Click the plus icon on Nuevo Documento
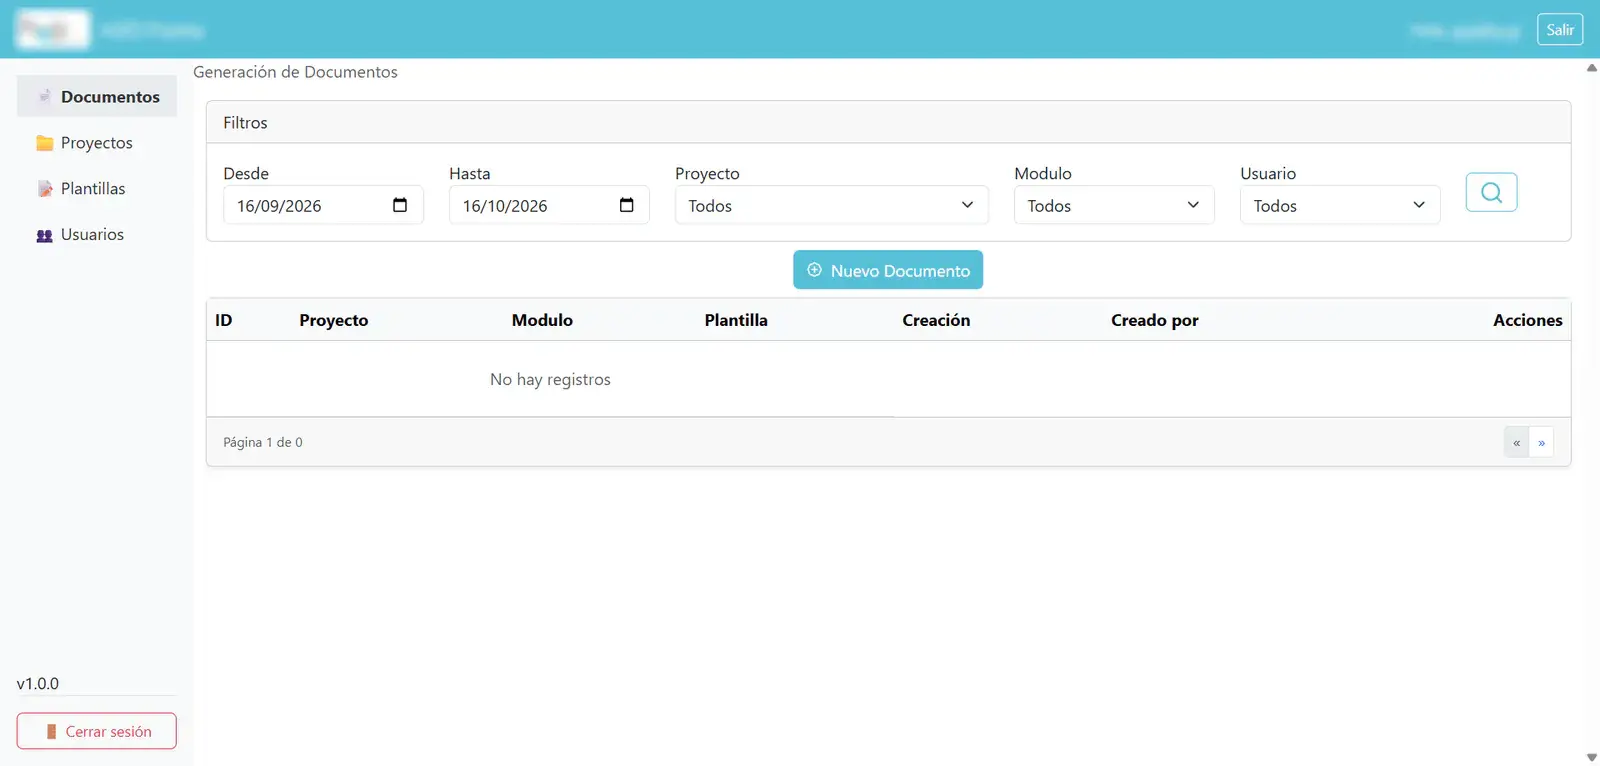The width and height of the screenshot is (1600, 766). [x=814, y=270]
